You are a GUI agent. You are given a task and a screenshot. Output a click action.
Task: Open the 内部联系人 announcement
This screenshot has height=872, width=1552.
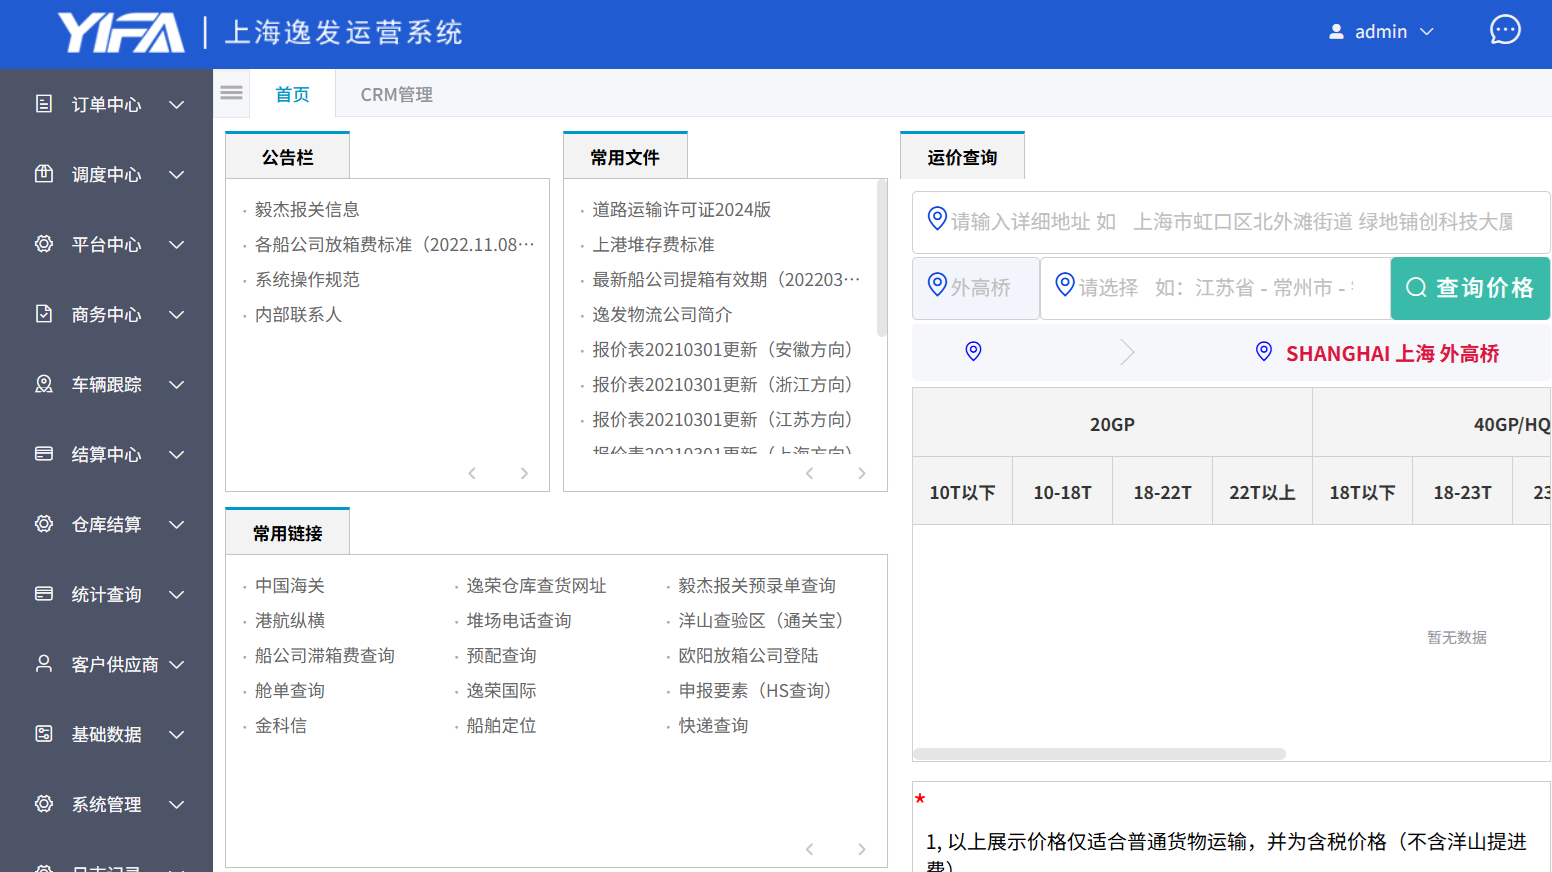298,314
